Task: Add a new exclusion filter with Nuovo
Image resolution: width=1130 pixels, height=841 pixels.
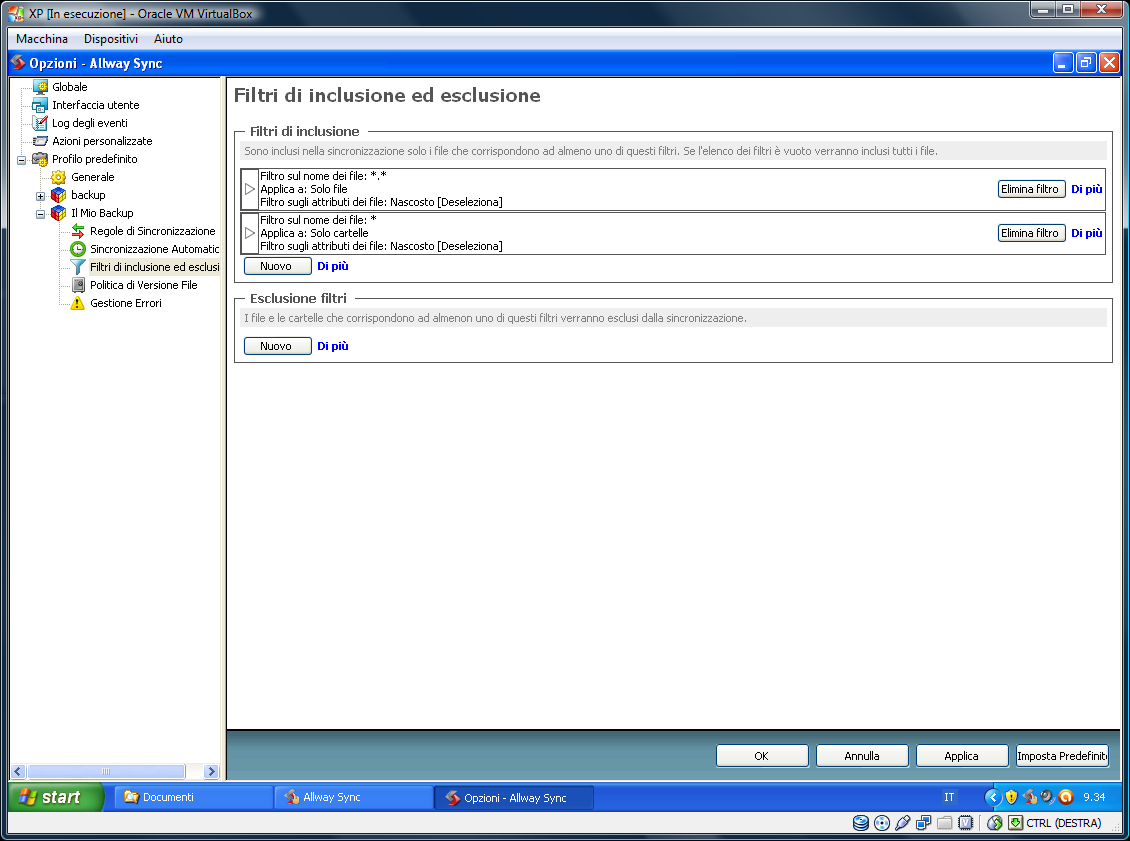Action: tap(277, 346)
